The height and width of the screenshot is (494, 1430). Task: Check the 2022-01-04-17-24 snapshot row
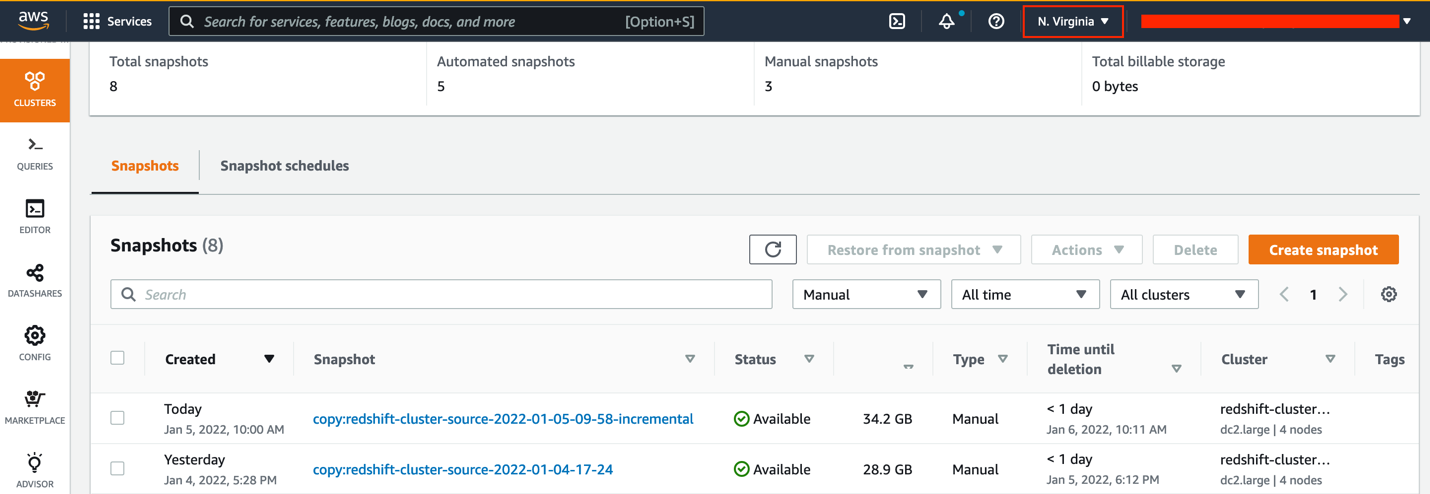pyautogui.click(x=118, y=468)
